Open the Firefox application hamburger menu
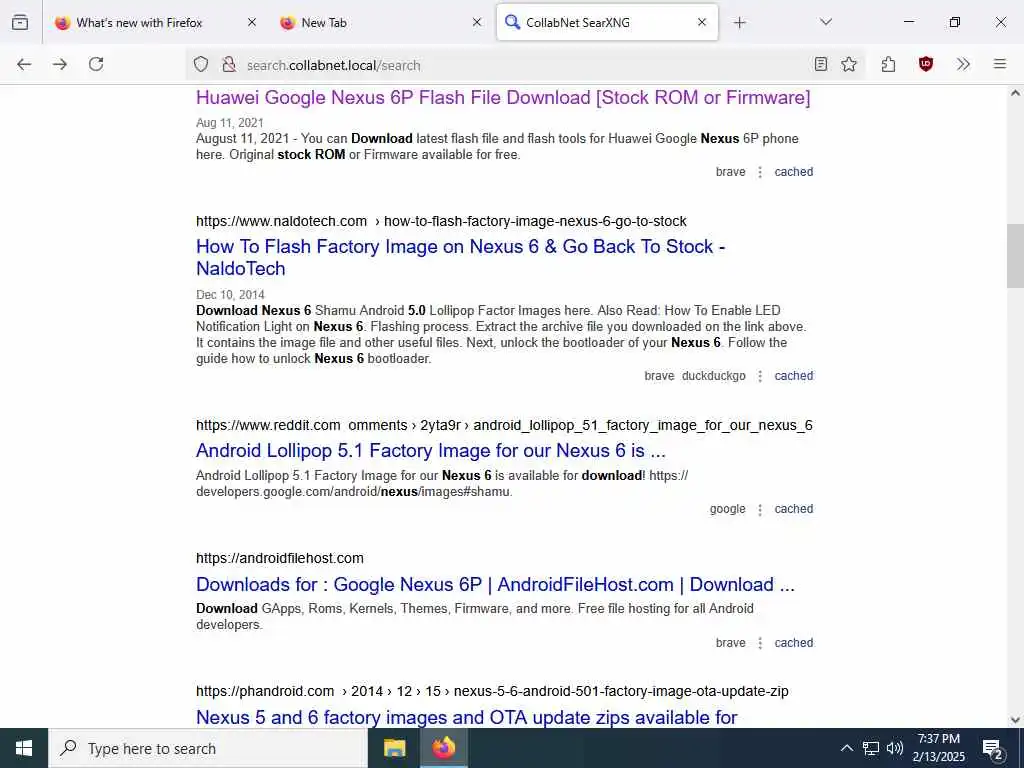 1000,64
